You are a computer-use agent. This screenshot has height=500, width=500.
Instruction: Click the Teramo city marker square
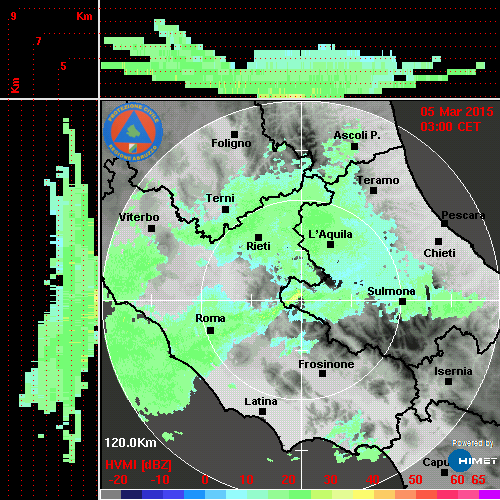(374, 191)
